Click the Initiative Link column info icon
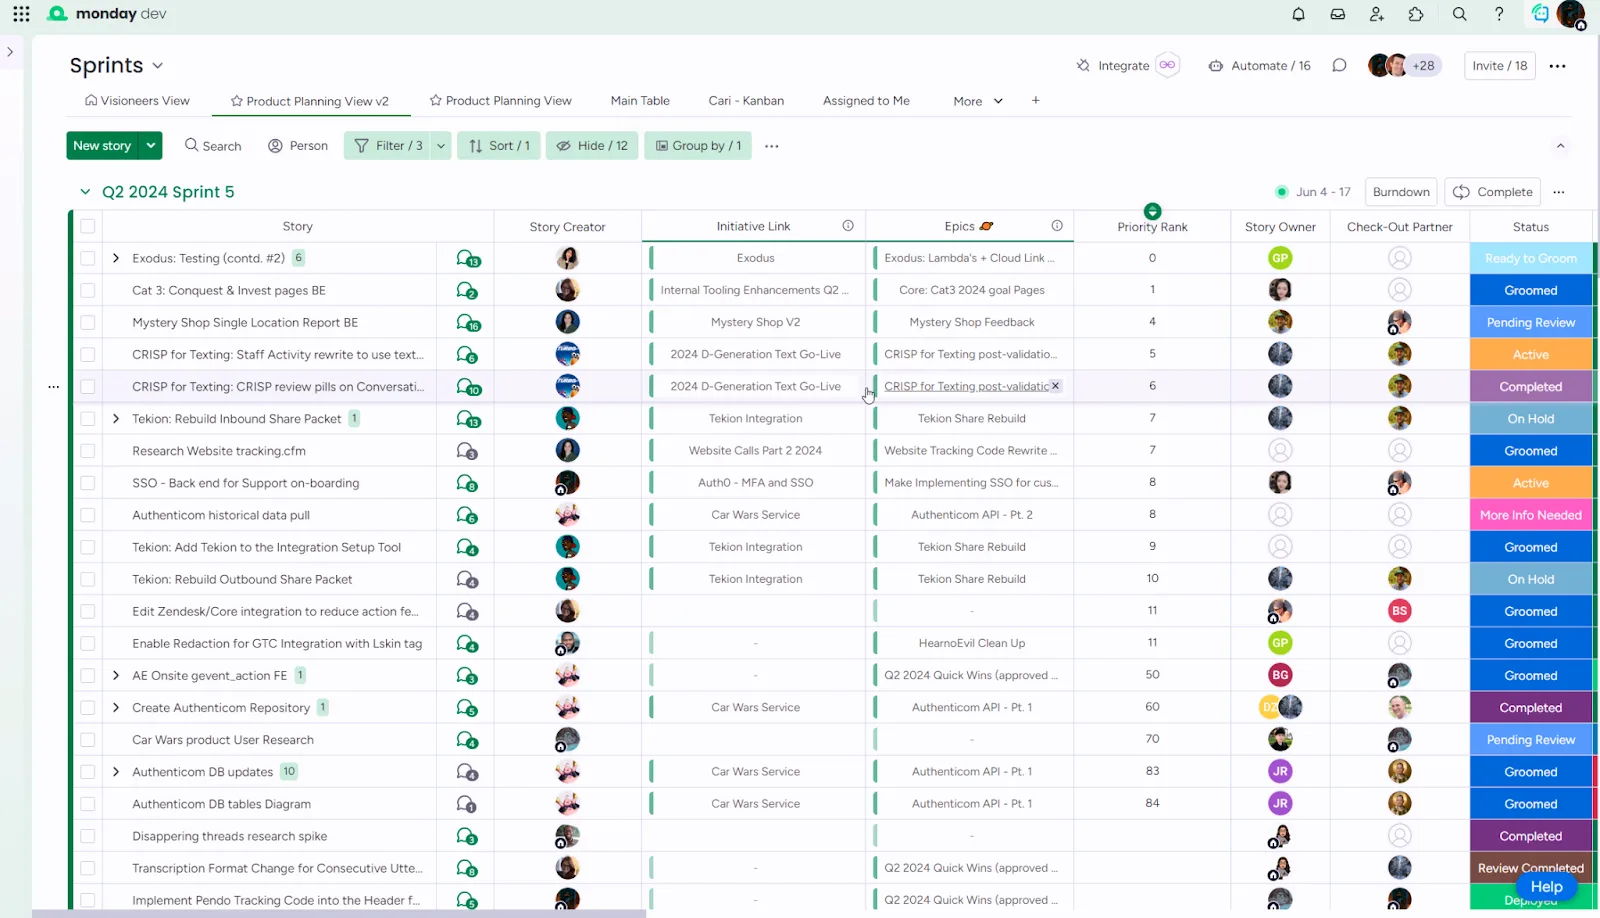 point(848,226)
